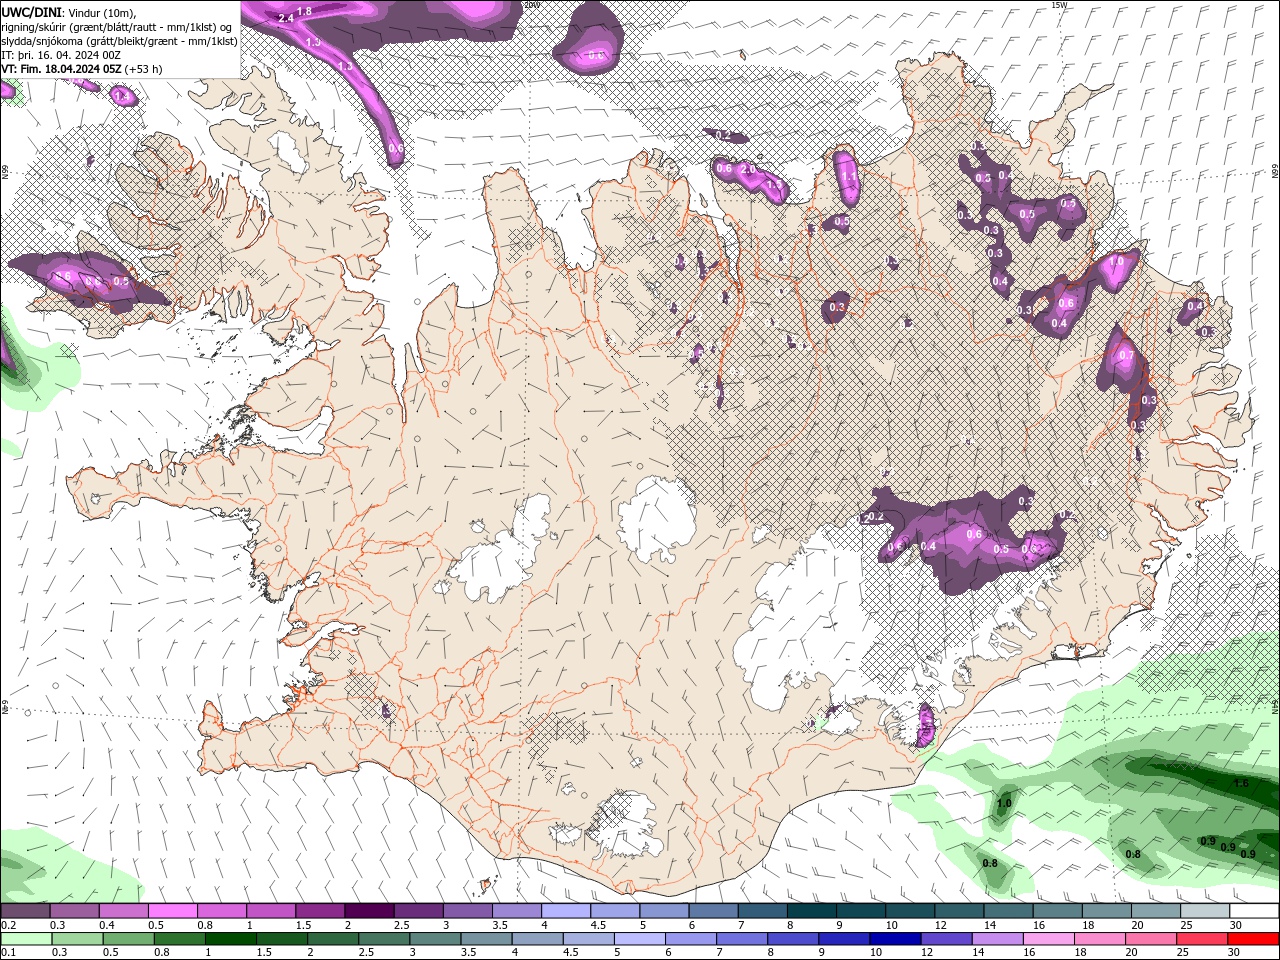
Task: Click the '0.7' snowfall value in the eastern highlands
Action: (x=1127, y=355)
